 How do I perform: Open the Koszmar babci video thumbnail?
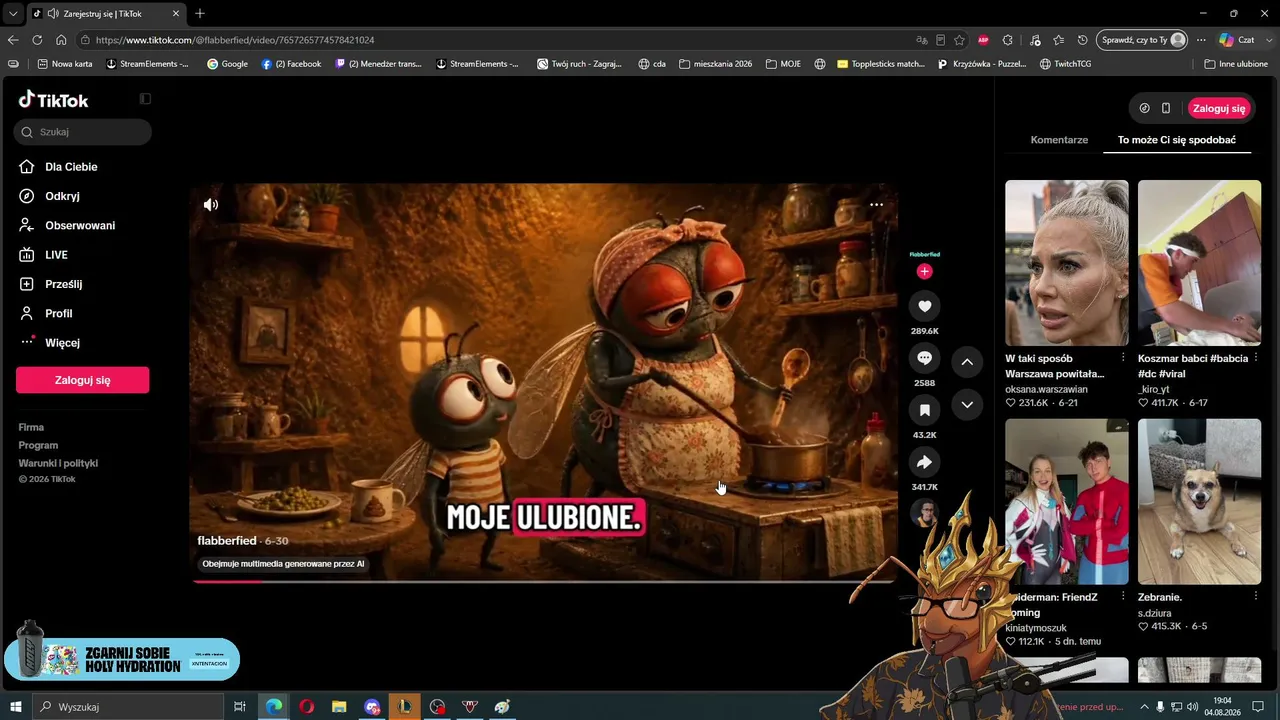pyautogui.click(x=1200, y=263)
